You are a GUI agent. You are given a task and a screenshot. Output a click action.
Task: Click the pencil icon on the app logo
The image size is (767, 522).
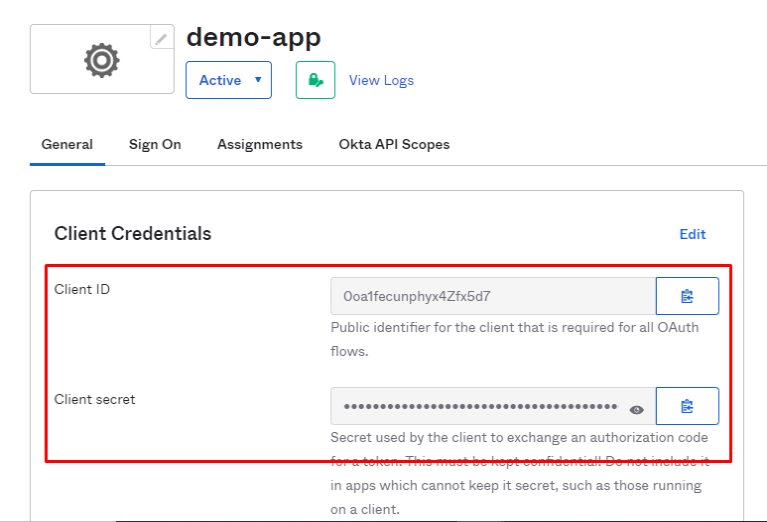161,38
